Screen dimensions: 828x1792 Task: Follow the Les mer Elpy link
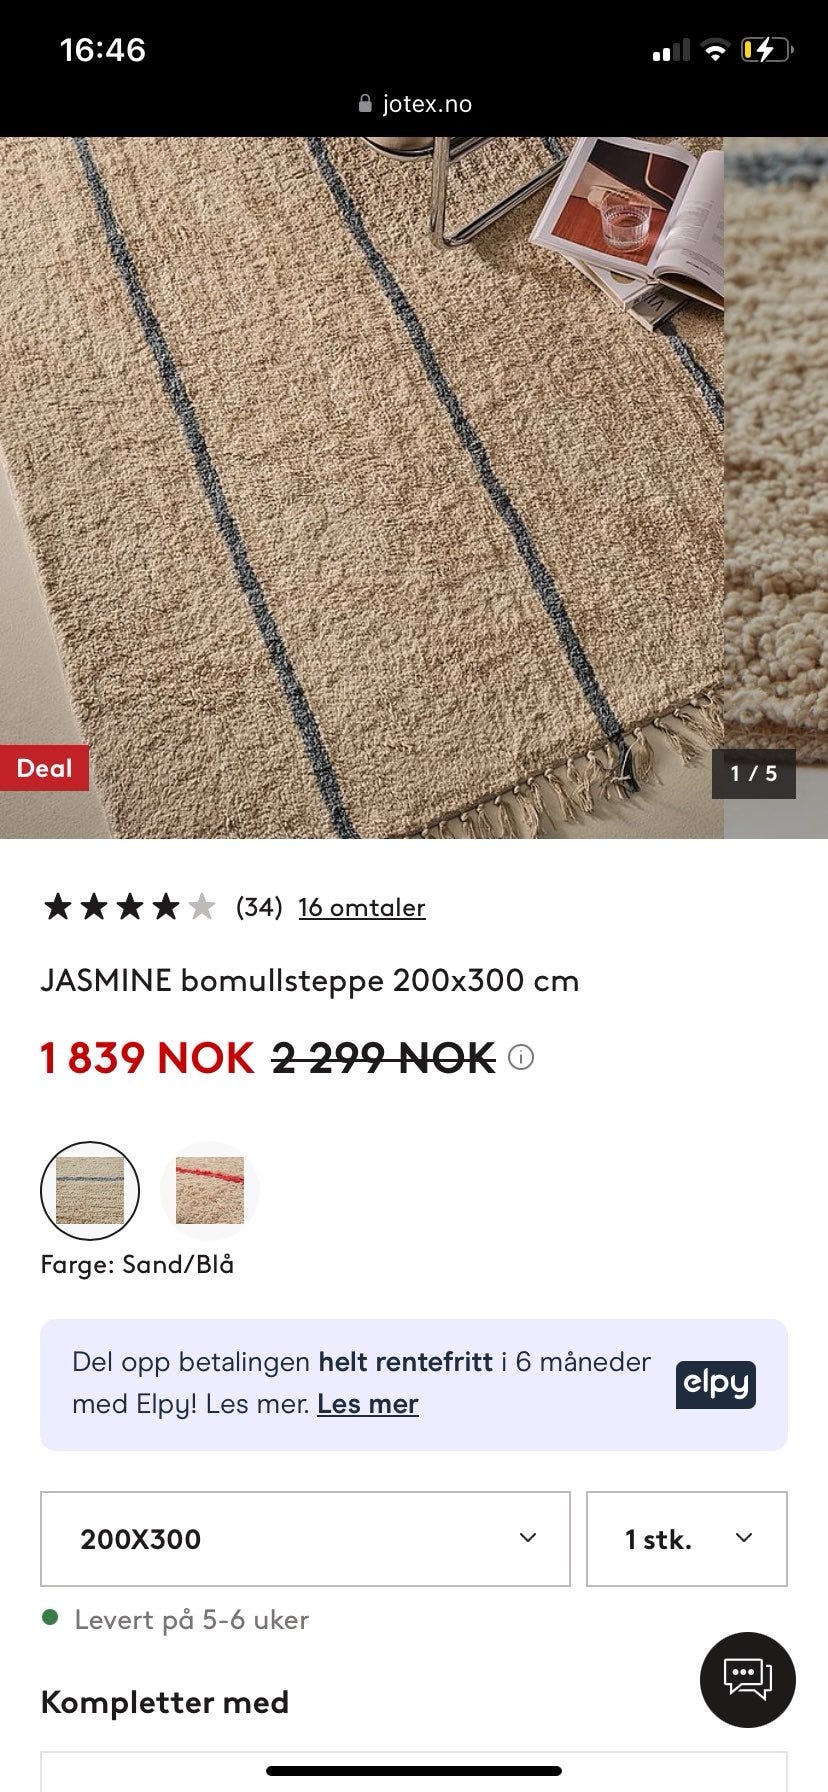[367, 1404]
